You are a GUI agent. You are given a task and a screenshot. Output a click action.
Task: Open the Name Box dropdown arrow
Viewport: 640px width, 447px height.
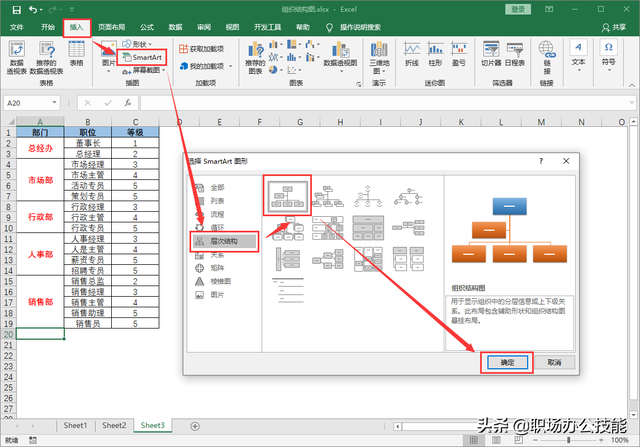54,102
